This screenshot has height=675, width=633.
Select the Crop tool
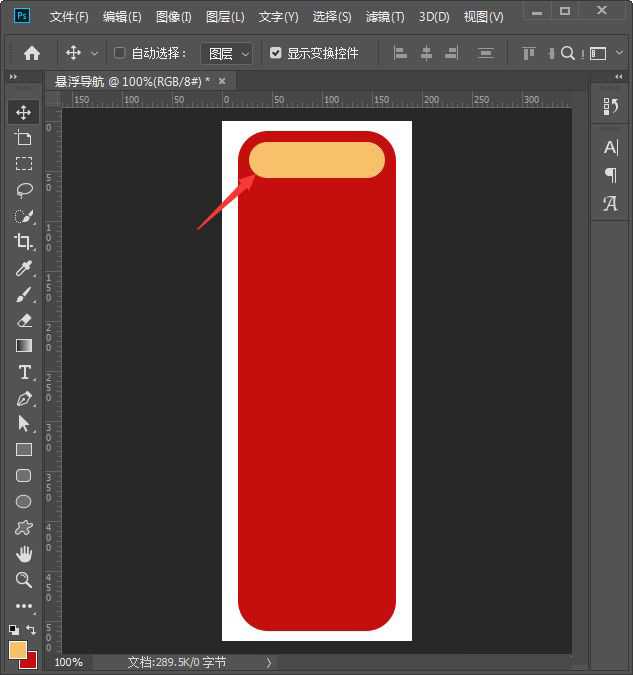click(24, 242)
